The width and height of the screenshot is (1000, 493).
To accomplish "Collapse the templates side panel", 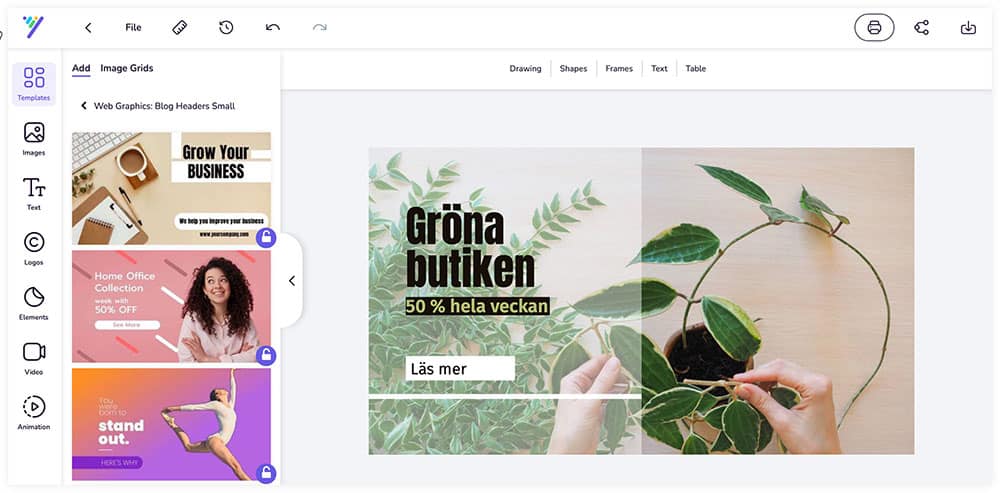I will click(291, 281).
